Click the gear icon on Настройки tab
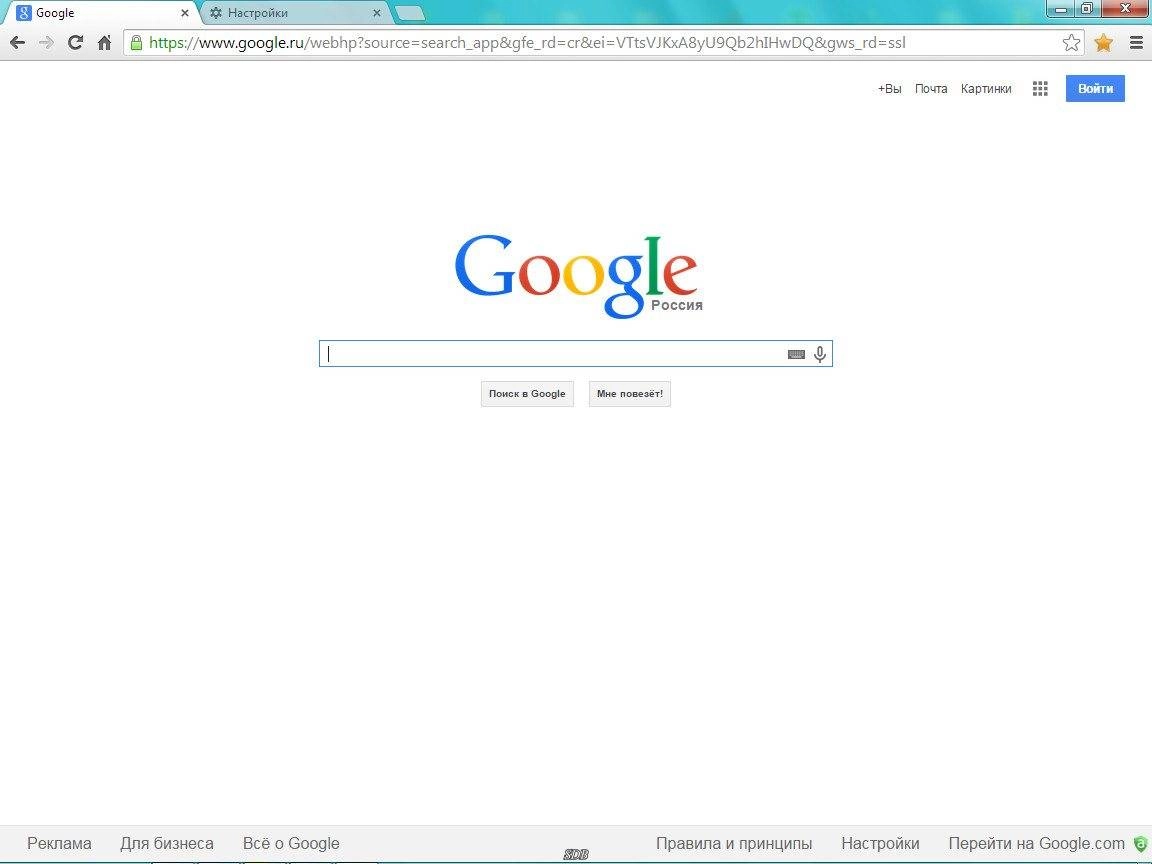Image resolution: width=1152 pixels, height=864 pixels. [x=216, y=12]
